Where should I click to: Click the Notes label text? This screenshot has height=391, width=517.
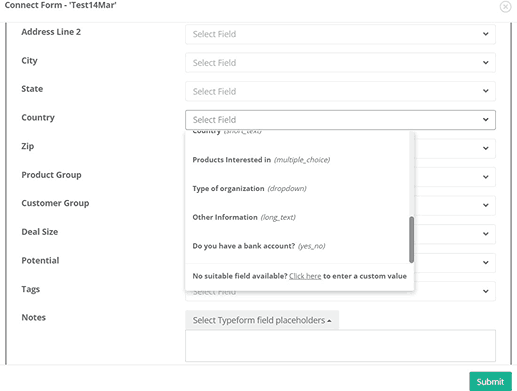pos(33,317)
